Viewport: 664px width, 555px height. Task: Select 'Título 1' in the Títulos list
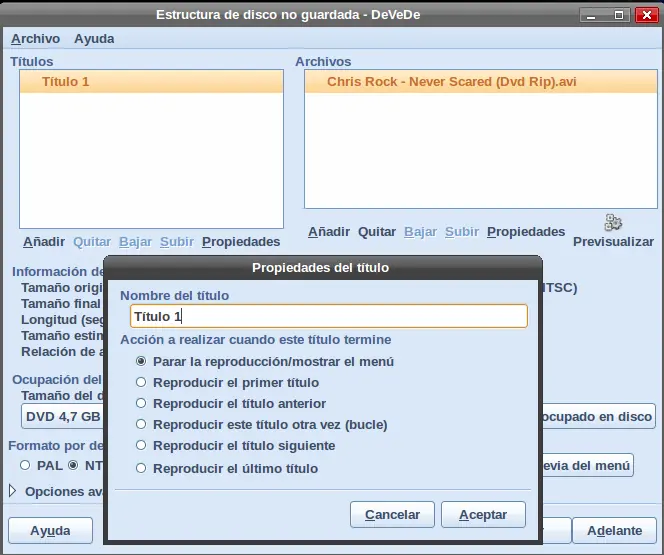click(151, 81)
